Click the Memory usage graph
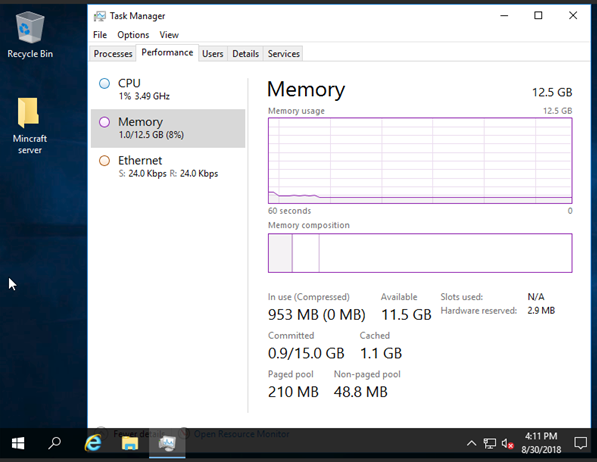Image resolution: width=597 pixels, height=462 pixels. click(420, 160)
